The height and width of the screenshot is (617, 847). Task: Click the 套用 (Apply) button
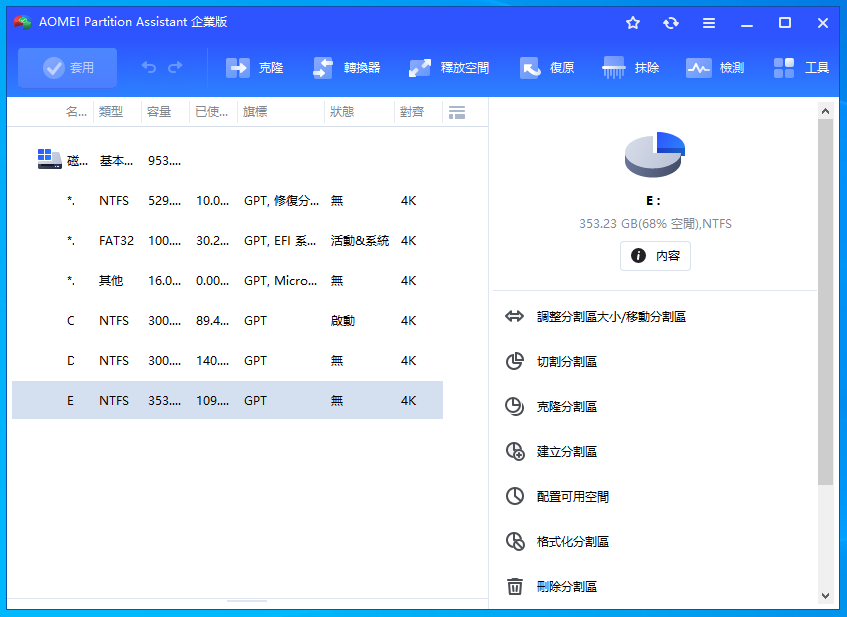pos(68,68)
